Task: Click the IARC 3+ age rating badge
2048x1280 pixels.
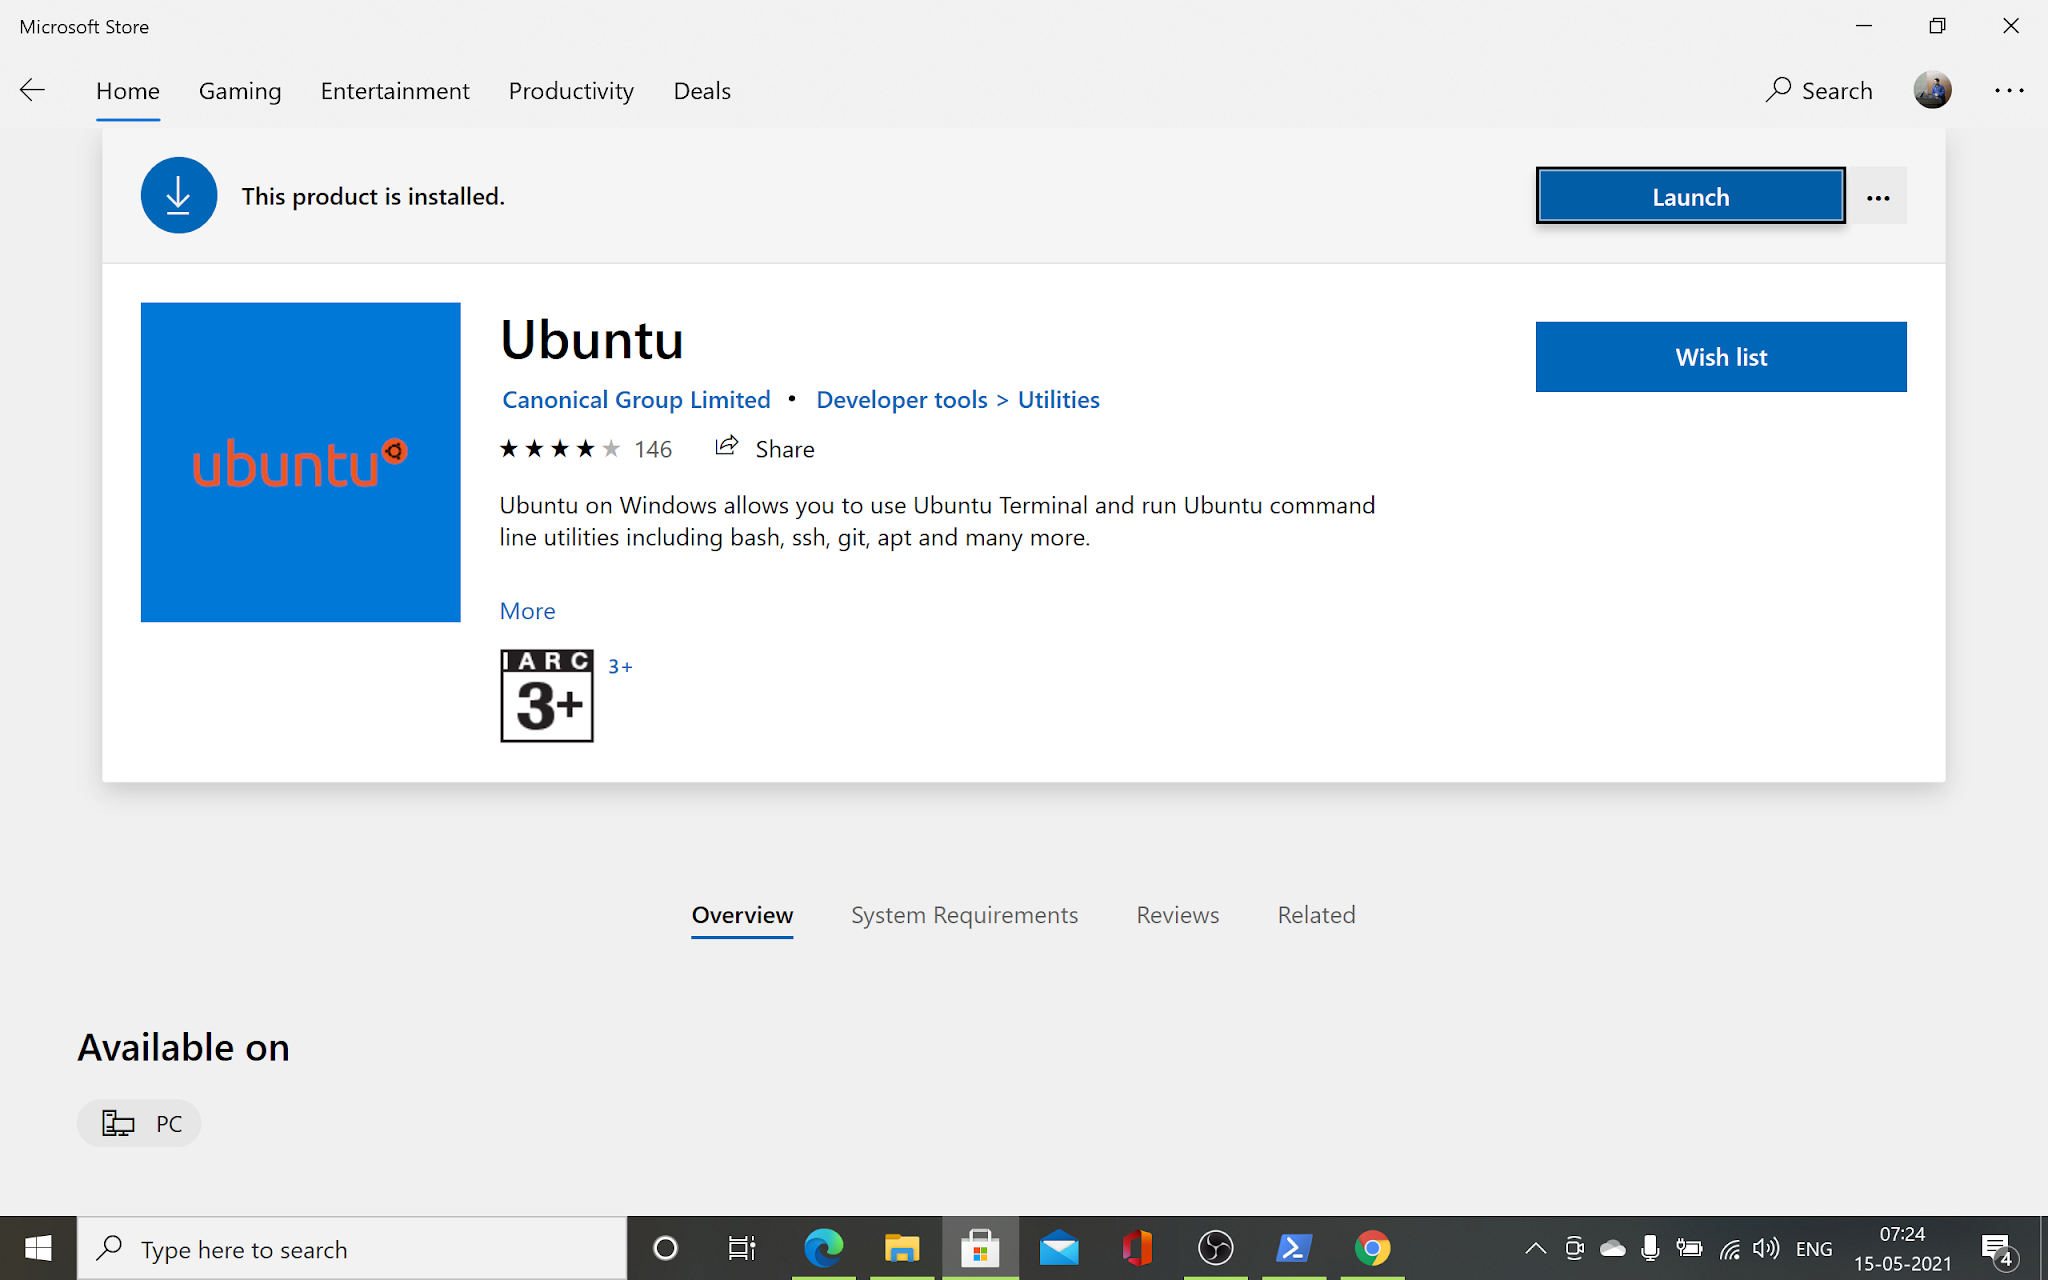Action: 546,695
